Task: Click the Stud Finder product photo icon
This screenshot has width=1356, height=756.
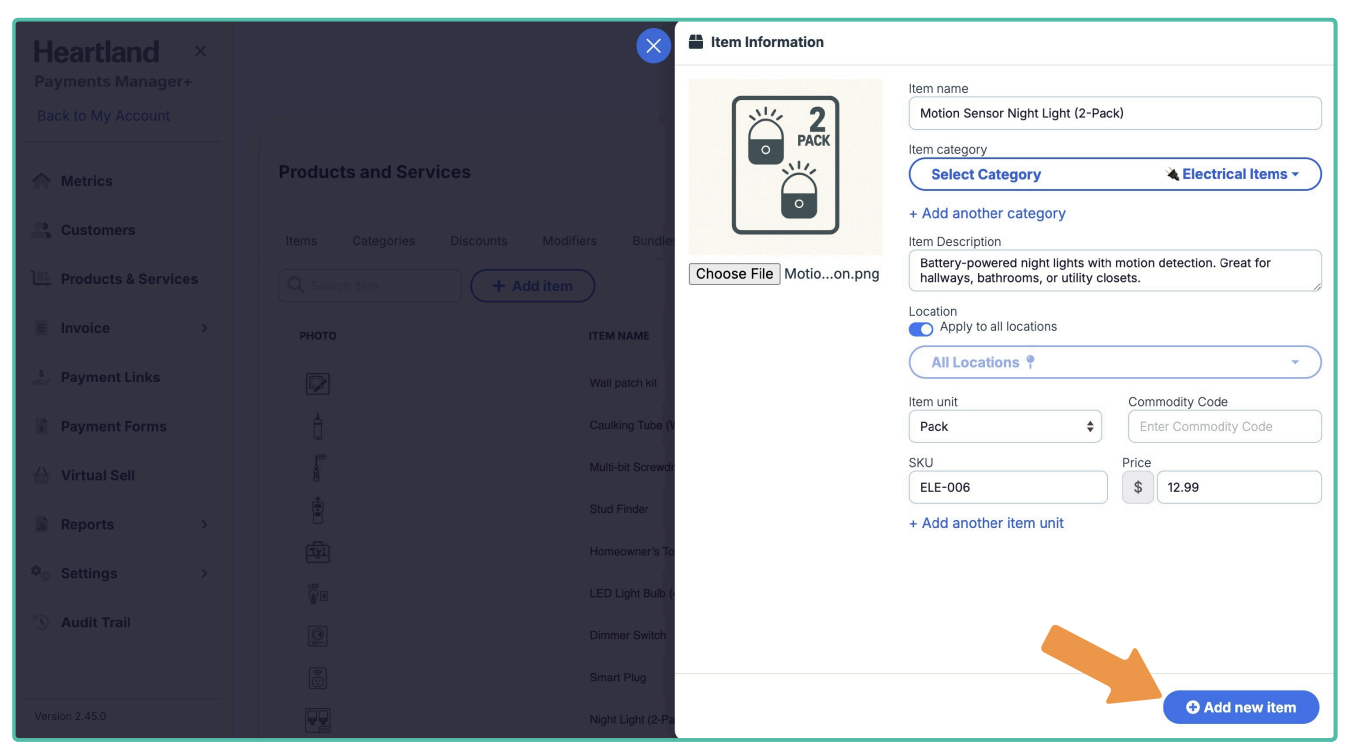Action: (x=317, y=510)
